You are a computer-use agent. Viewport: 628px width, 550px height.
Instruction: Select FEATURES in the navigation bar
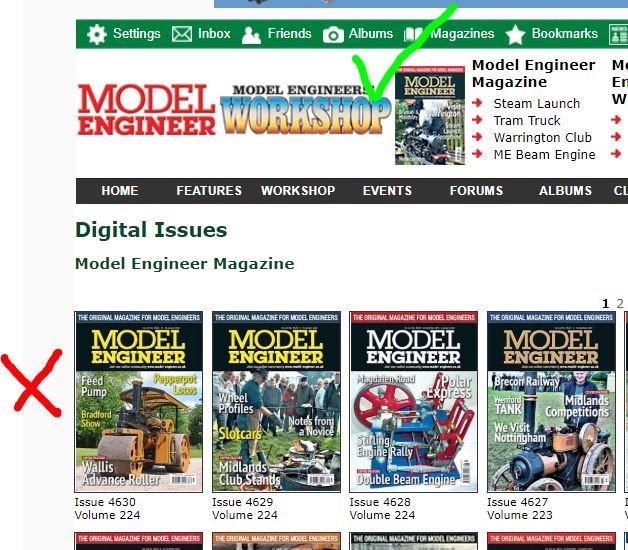point(209,191)
